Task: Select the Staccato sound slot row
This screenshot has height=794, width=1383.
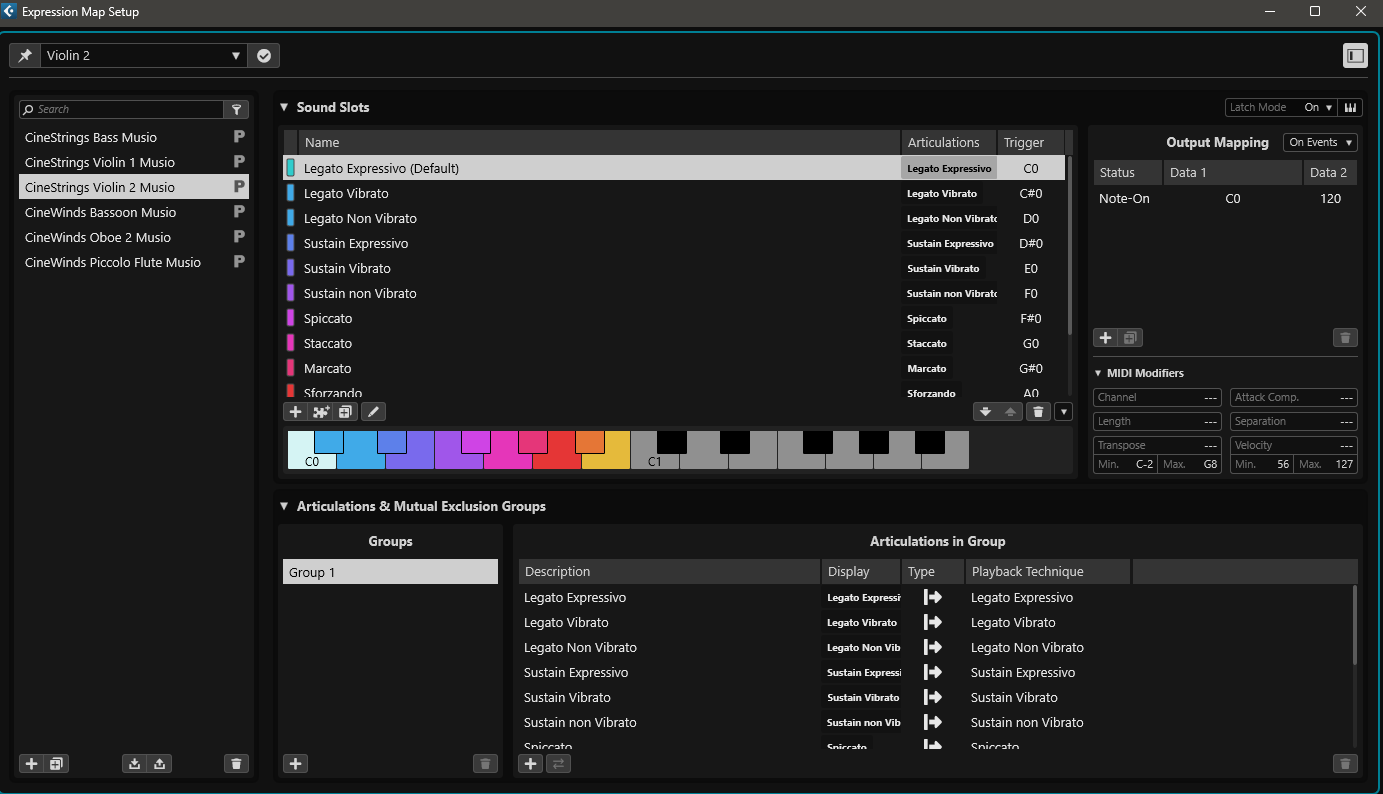Action: (675, 344)
